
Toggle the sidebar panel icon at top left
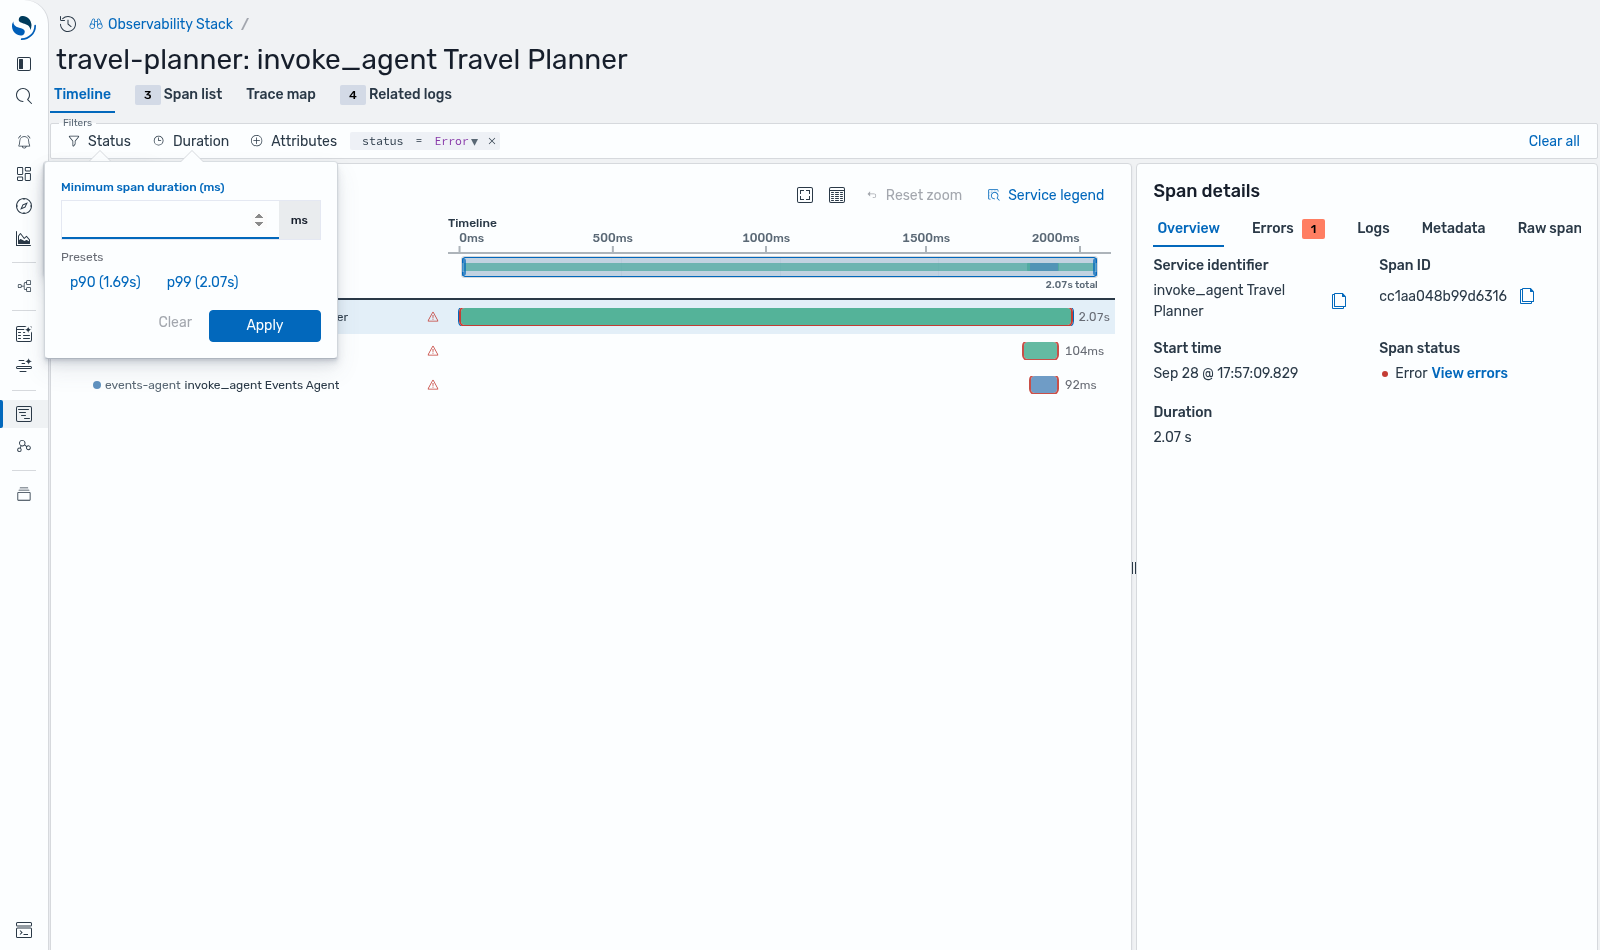pos(24,64)
